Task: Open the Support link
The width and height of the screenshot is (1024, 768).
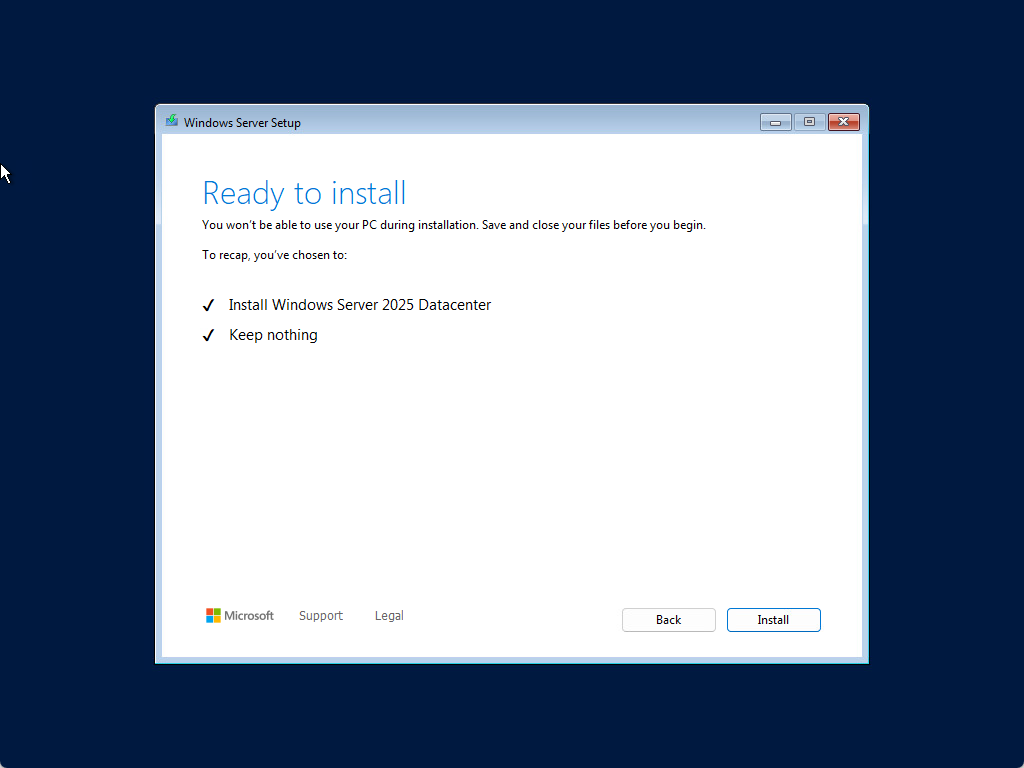Action: [321, 616]
